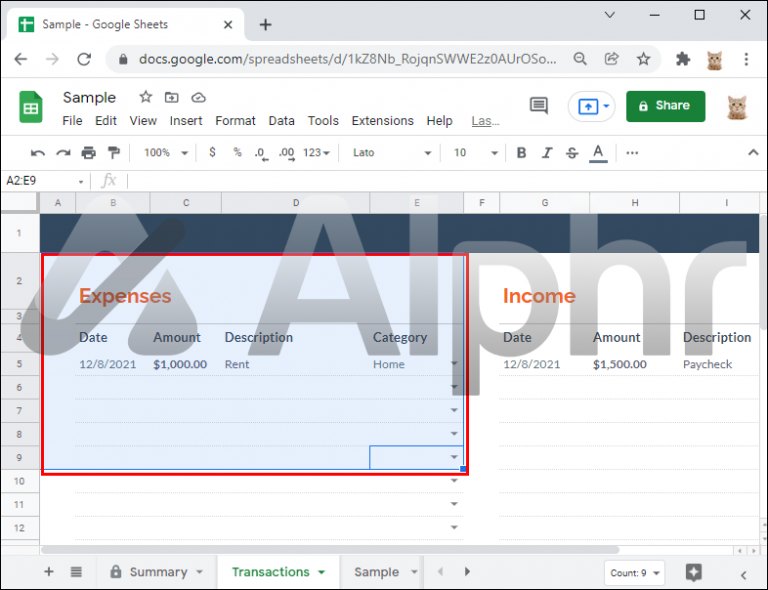Screen dimensions: 768x590
Task: Click the Name box showing A2:E9
Action: point(44,181)
